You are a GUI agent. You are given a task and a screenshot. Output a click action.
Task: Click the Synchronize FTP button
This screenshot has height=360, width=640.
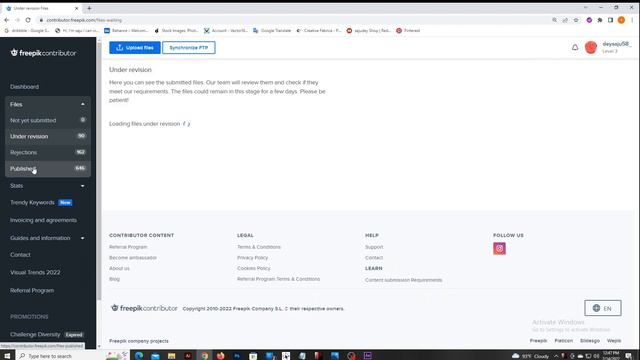pos(189,48)
